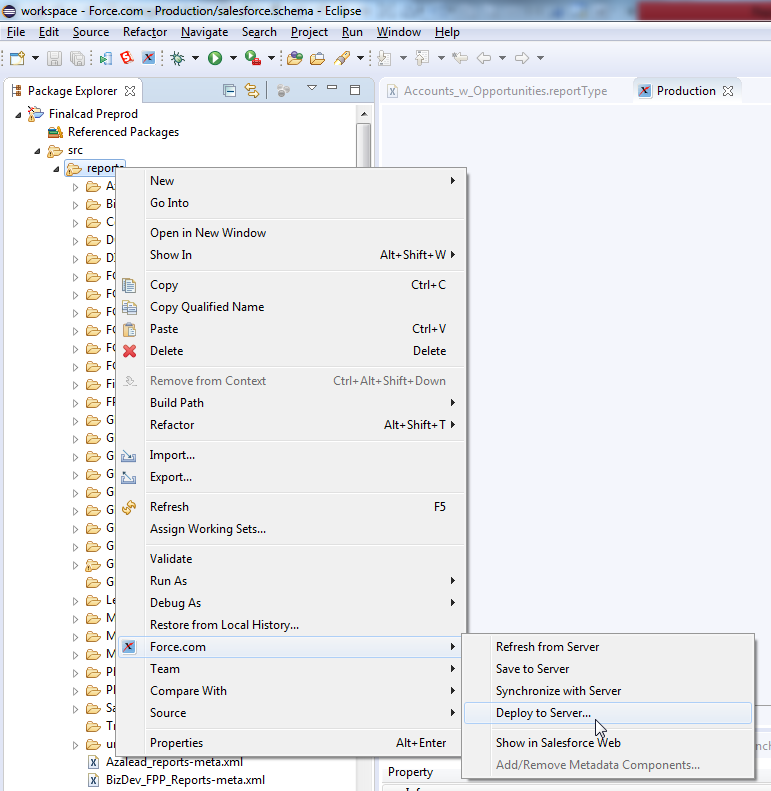Collapse the src folder tree node

pos(37,150)
